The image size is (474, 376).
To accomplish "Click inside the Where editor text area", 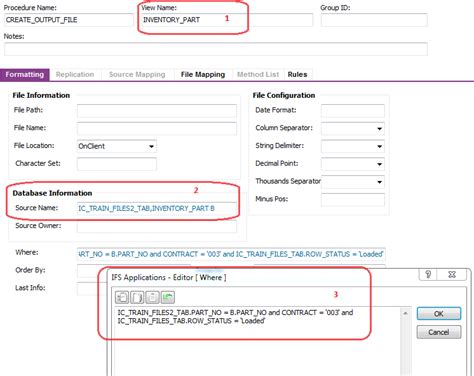I will pyautogui.click(x=258, y=340).
